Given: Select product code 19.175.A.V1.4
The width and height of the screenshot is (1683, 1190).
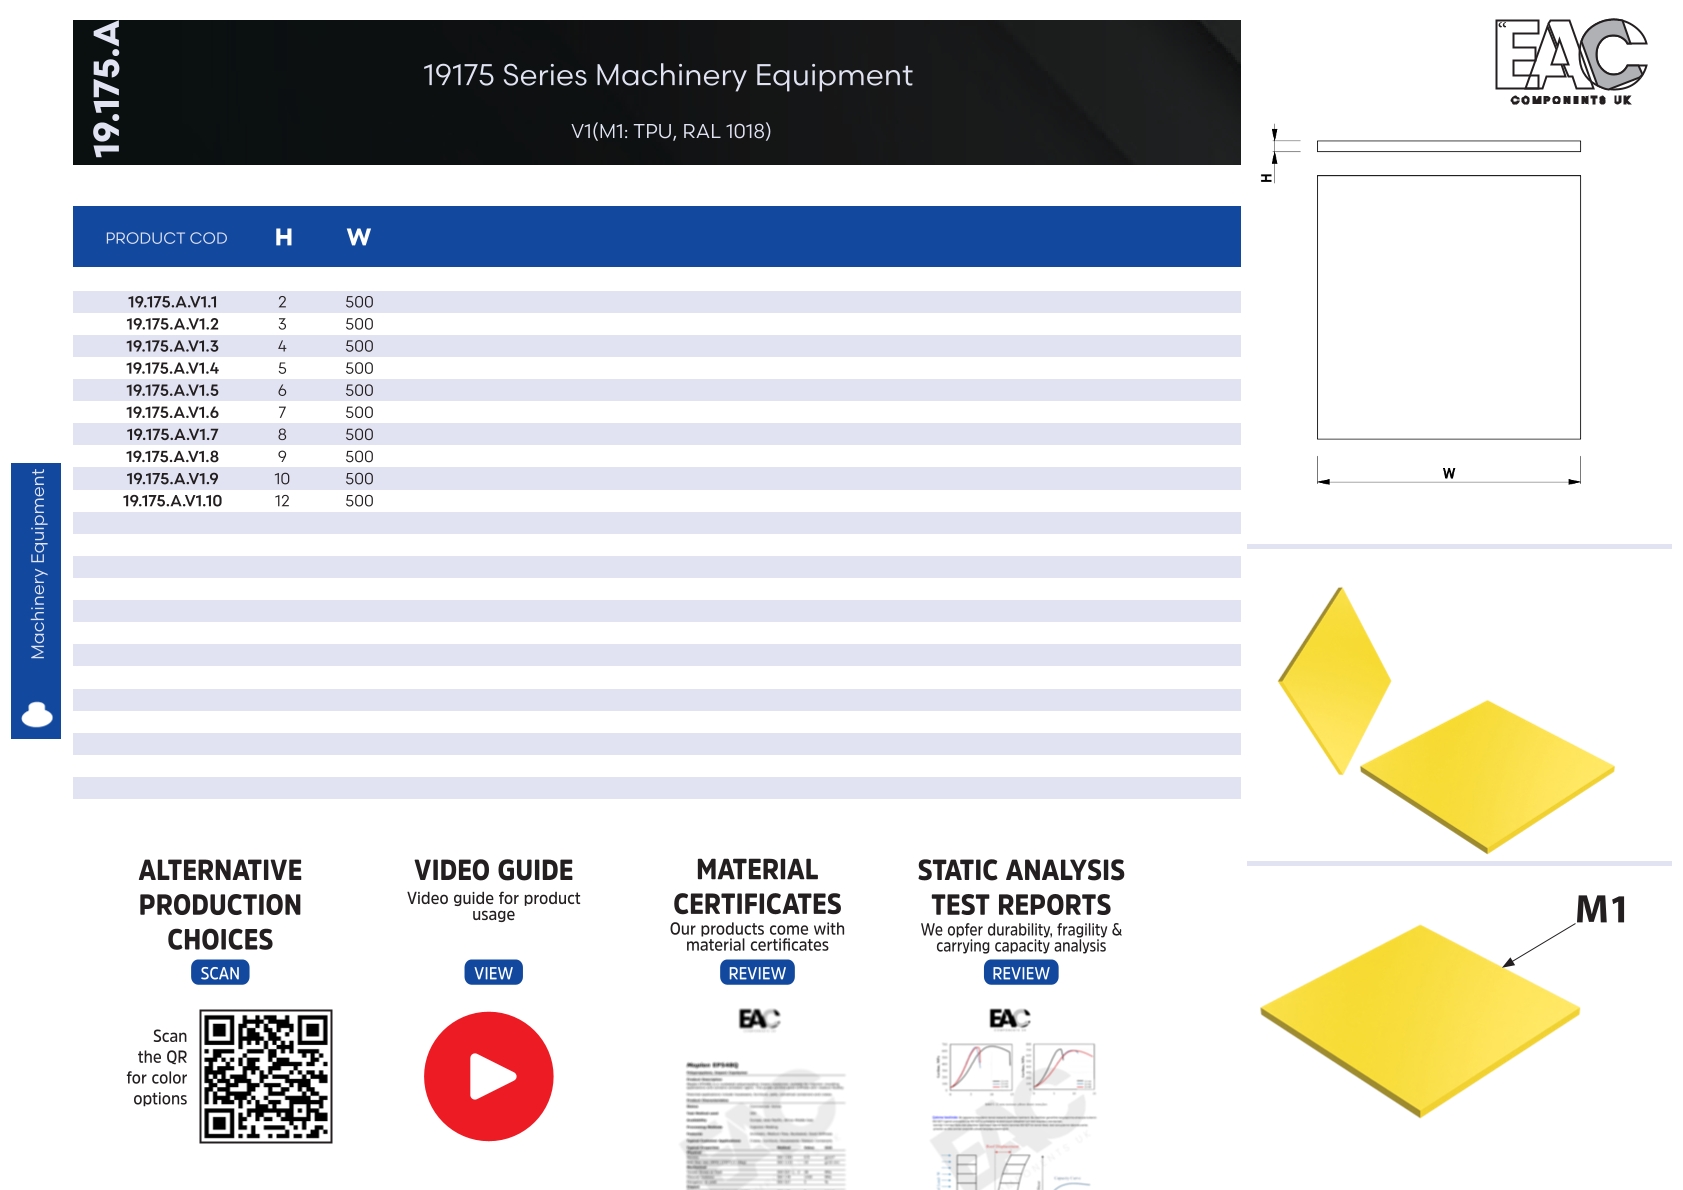Looking at the screenshot, I should point(172,368).
